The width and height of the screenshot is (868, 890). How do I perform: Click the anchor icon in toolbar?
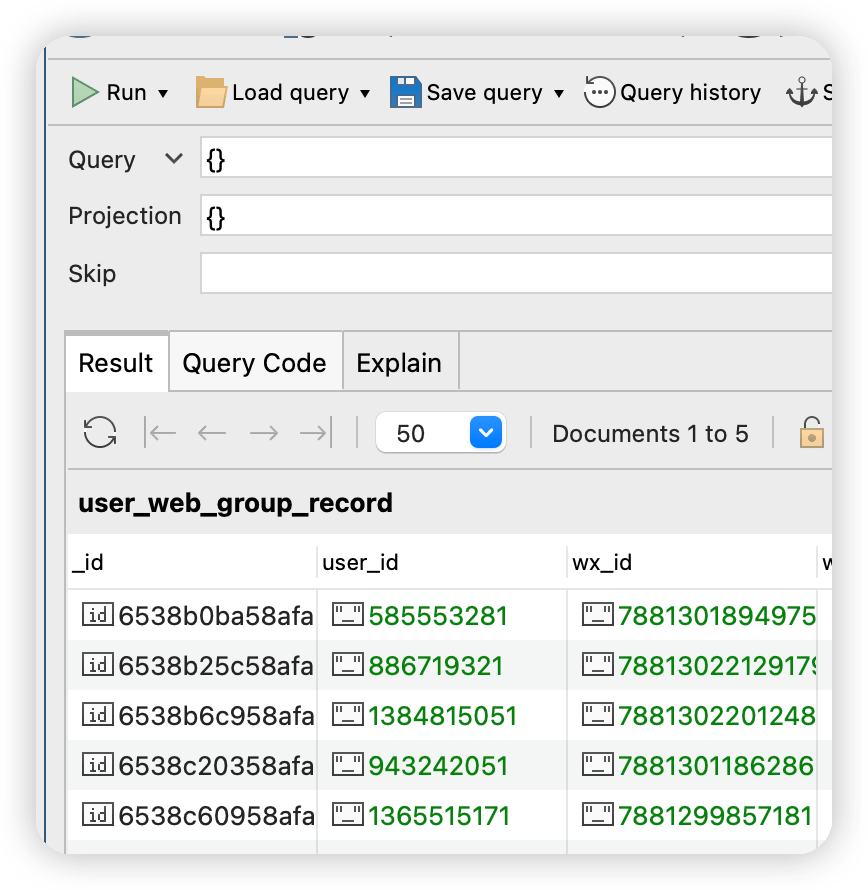[801, 92]
